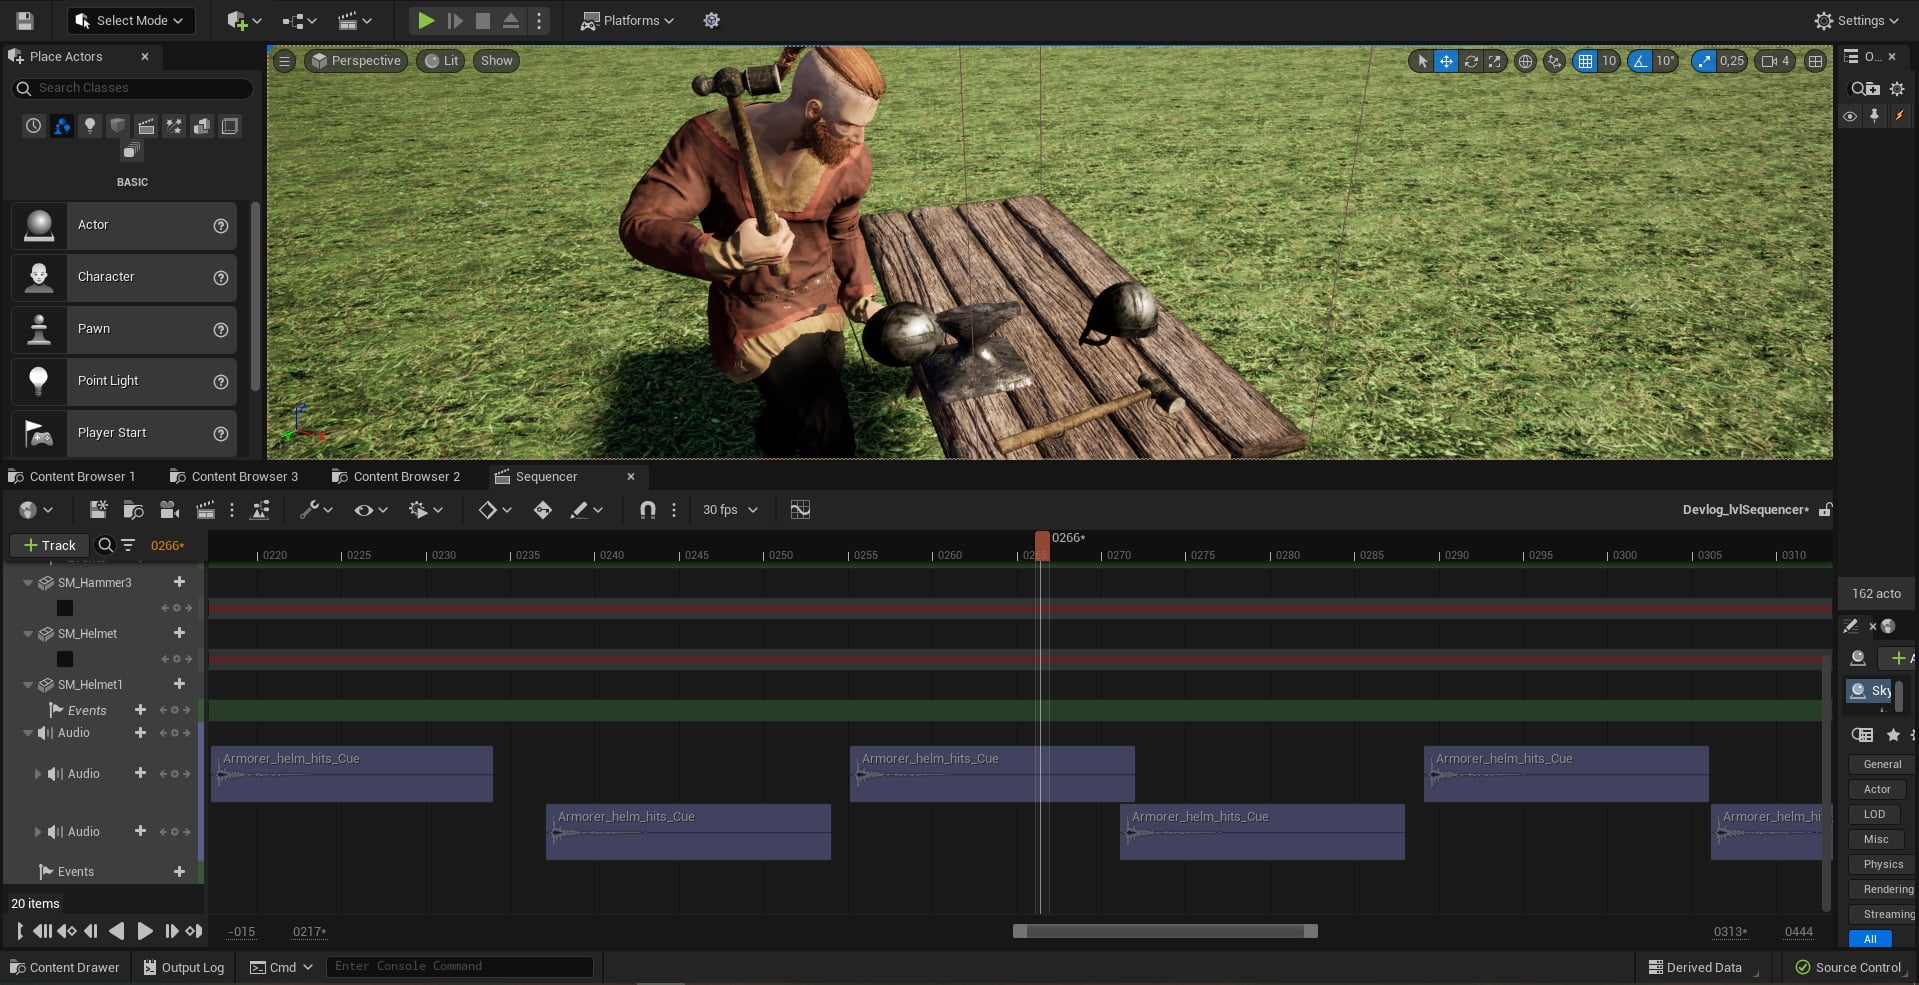The image size is (1919, 985).
Task: Open the Sequencer curve editor
Action: (800, 510)
